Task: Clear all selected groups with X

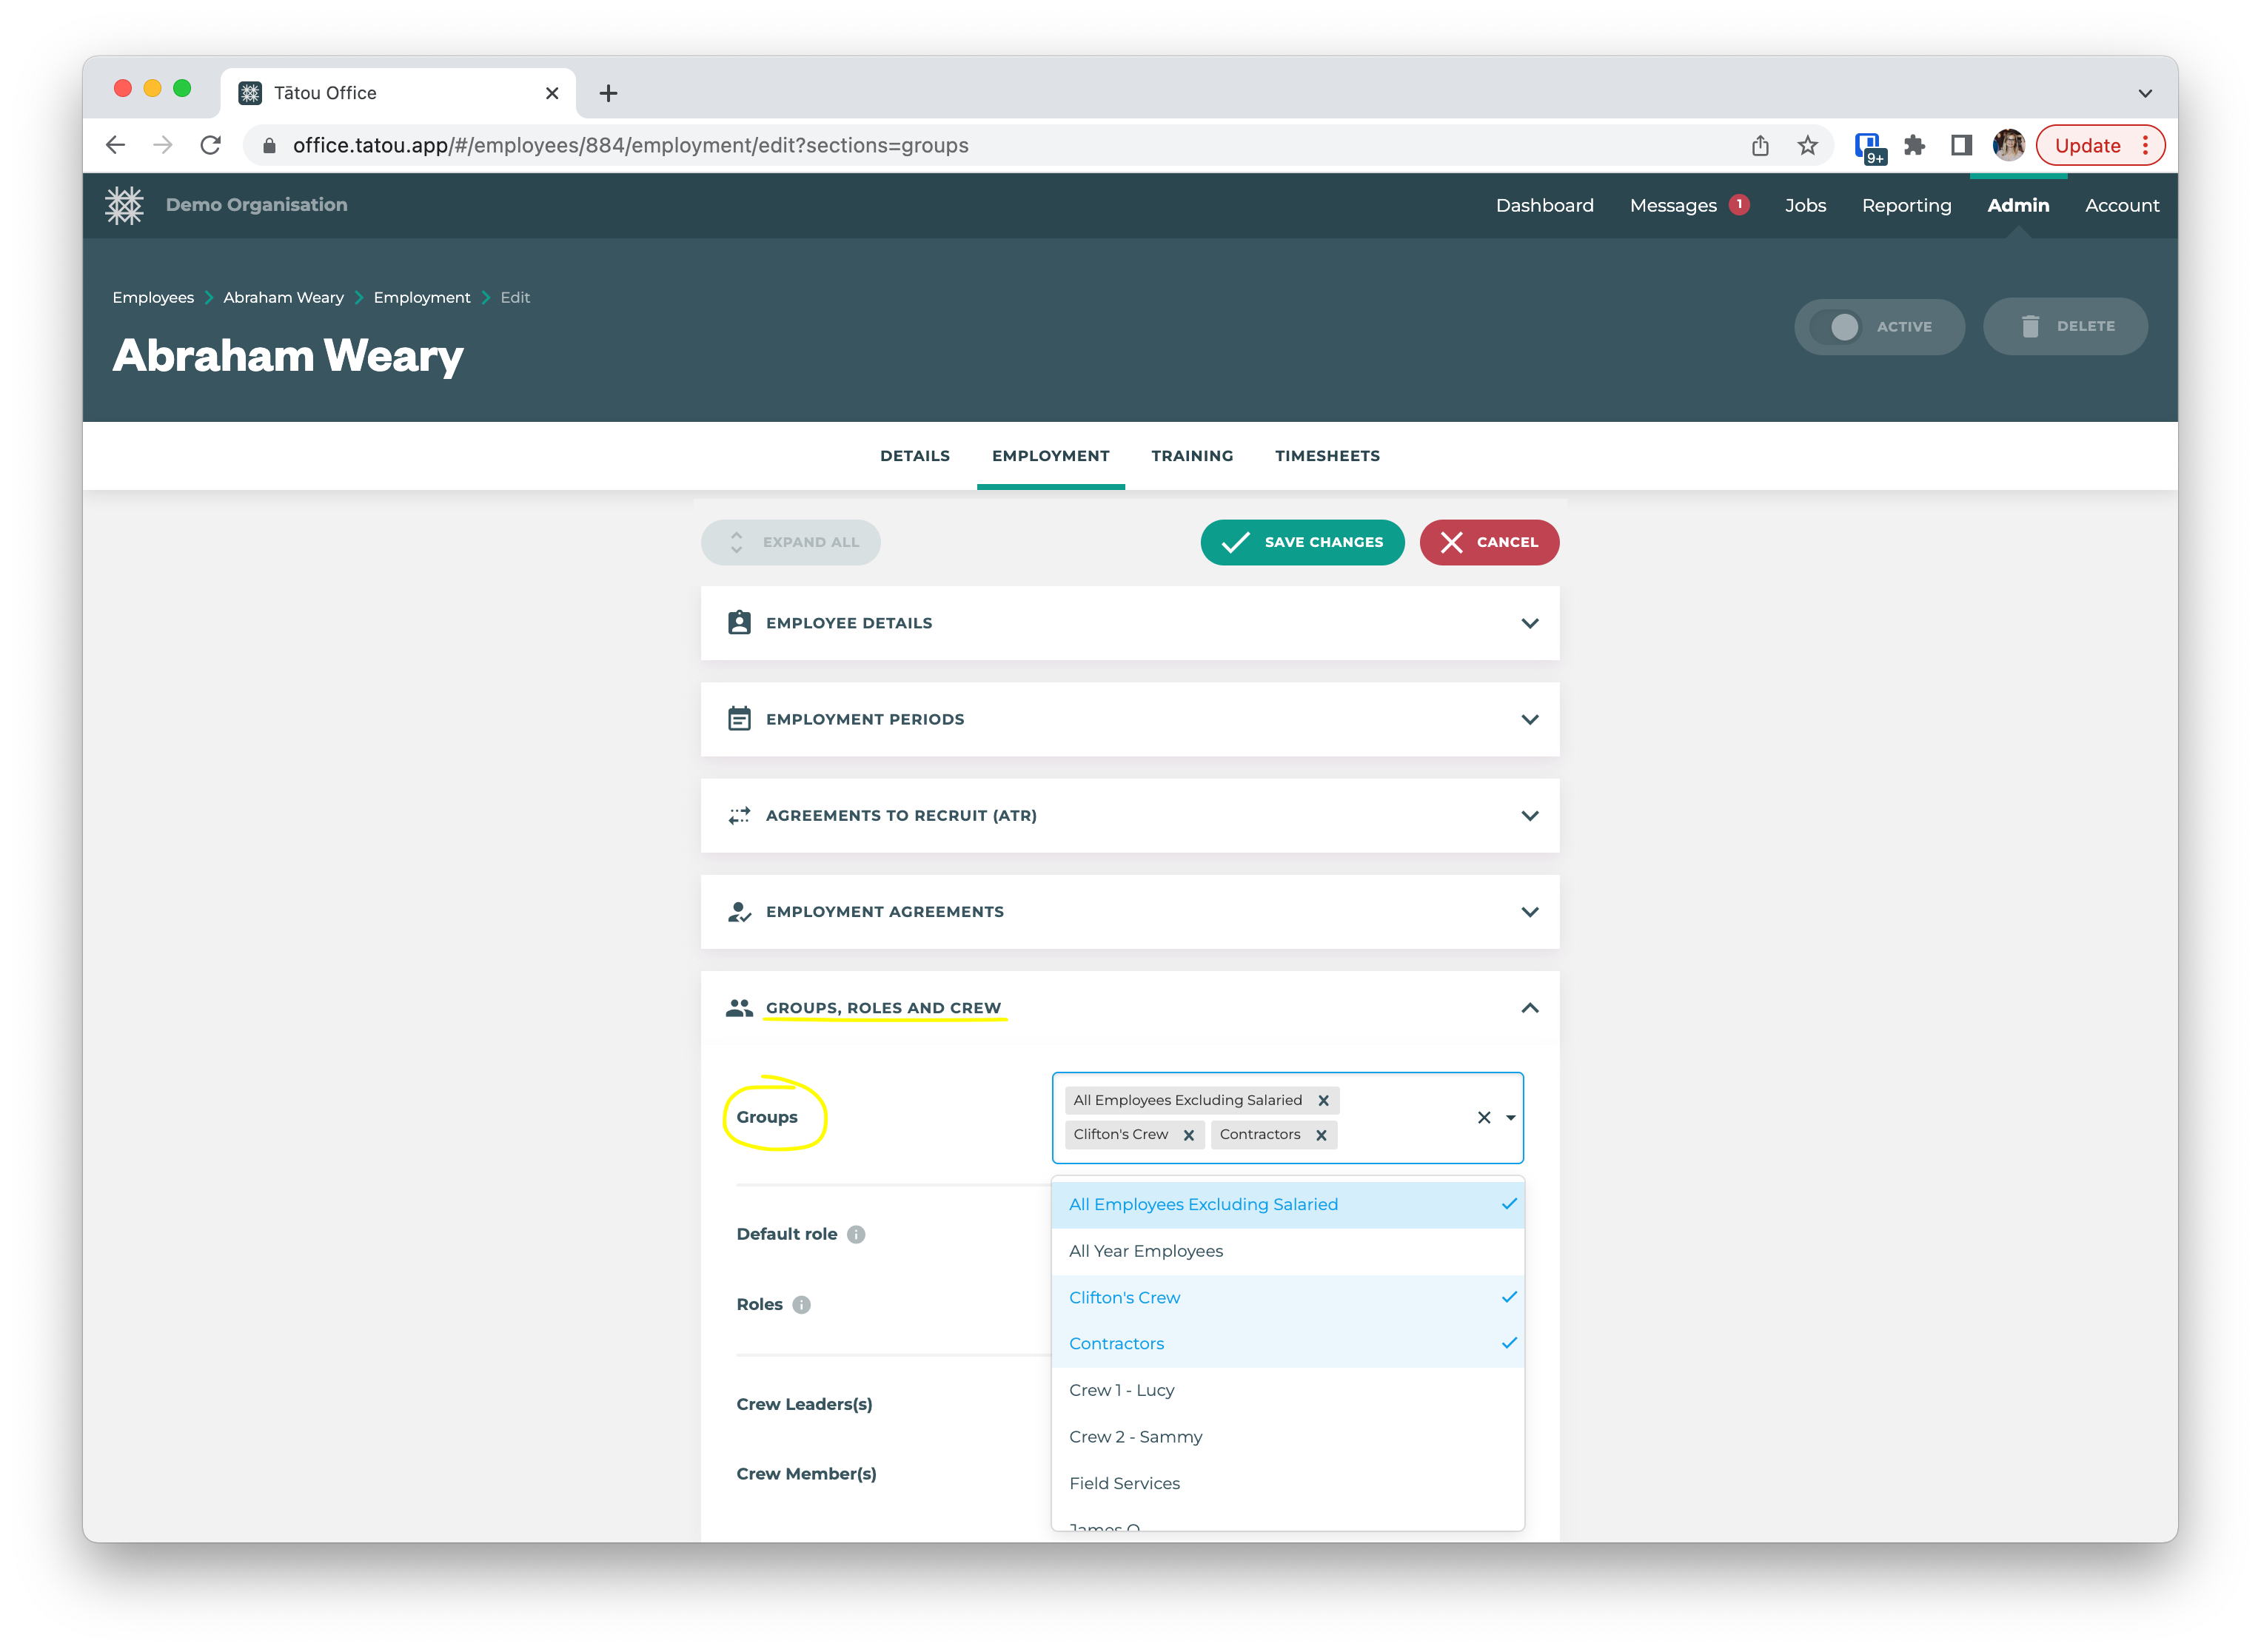Action: click(1484, 1118)
